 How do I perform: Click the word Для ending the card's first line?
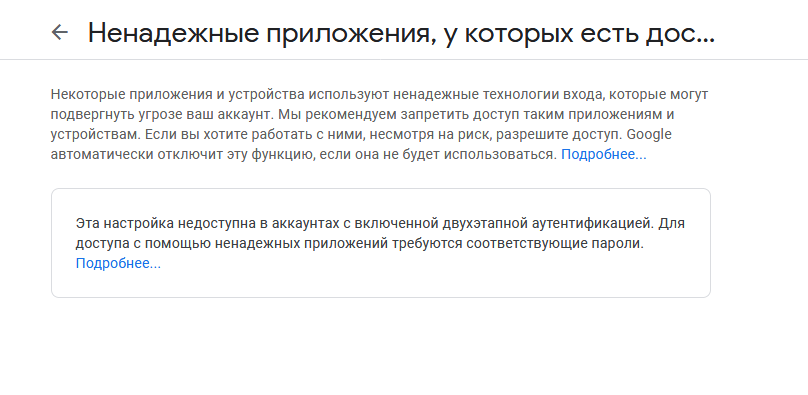(672, 224)
